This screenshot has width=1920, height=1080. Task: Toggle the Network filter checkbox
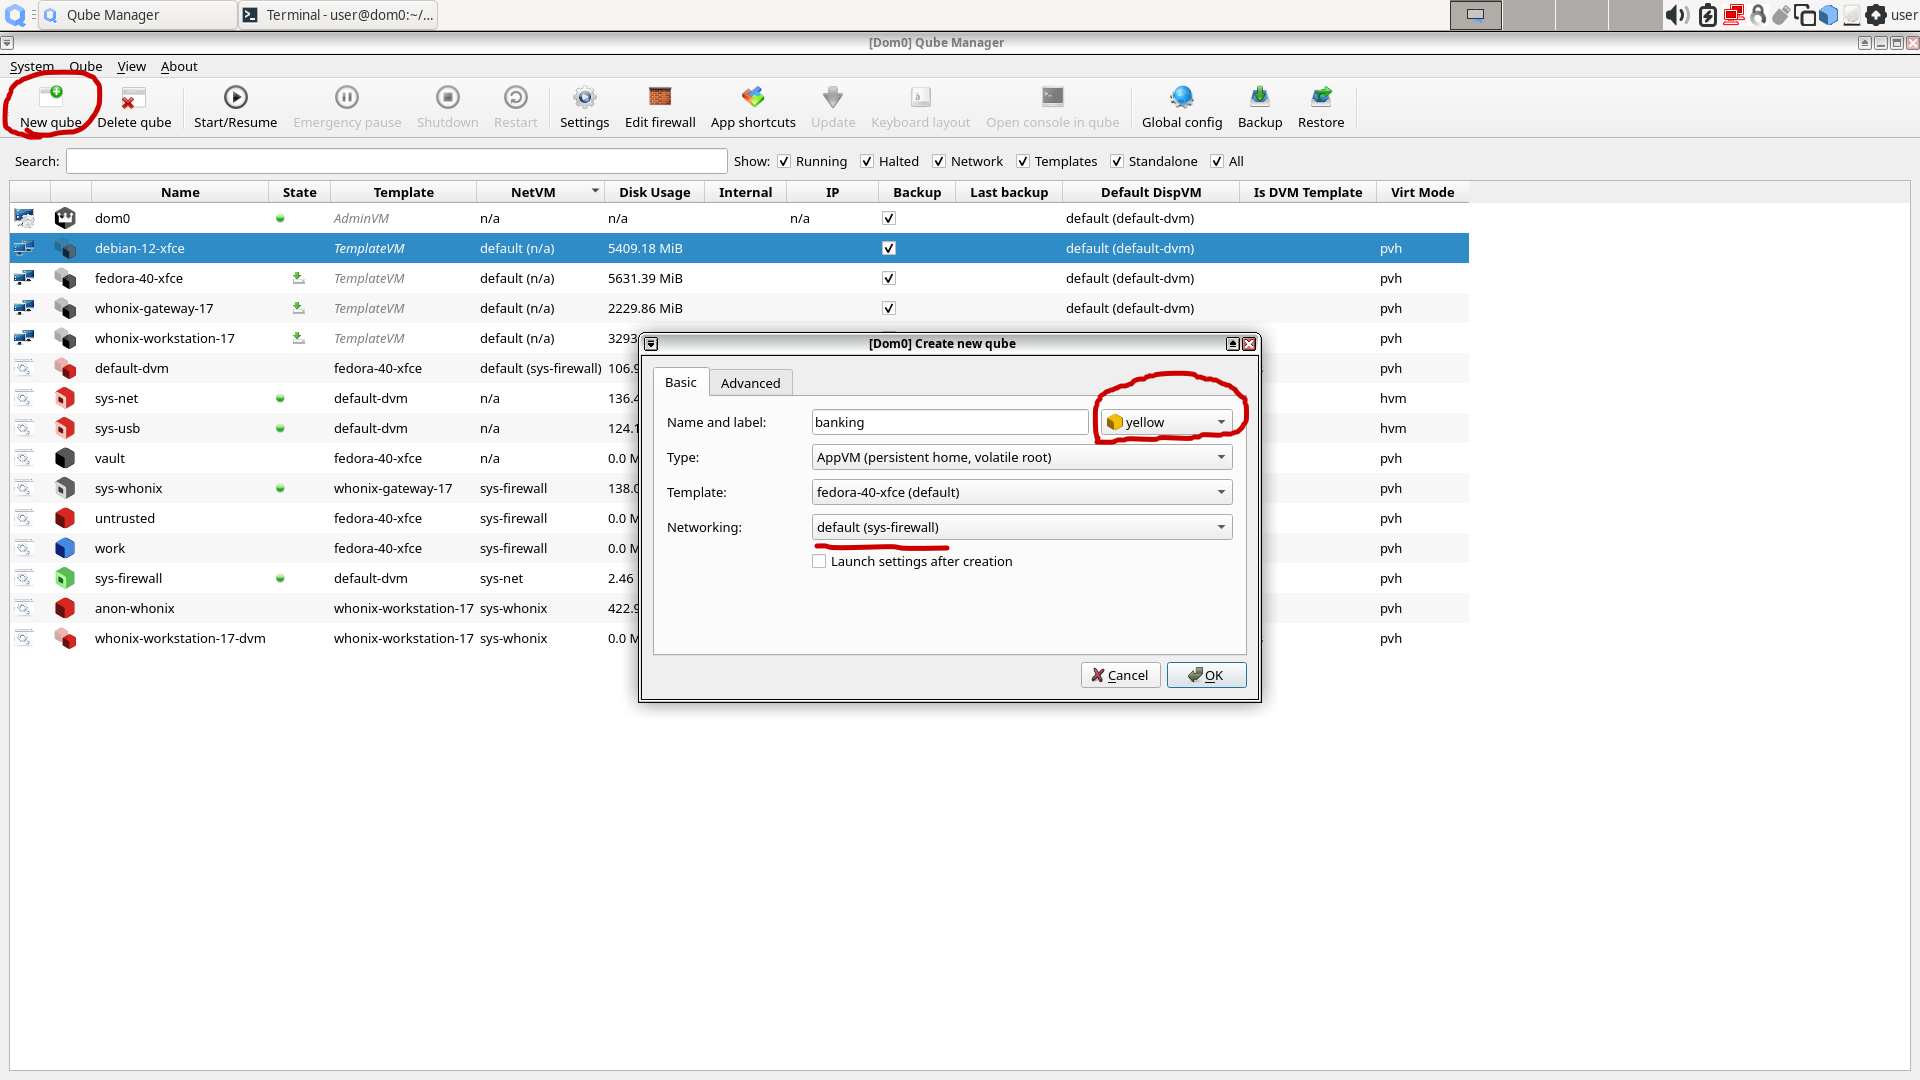pos(939,161)
